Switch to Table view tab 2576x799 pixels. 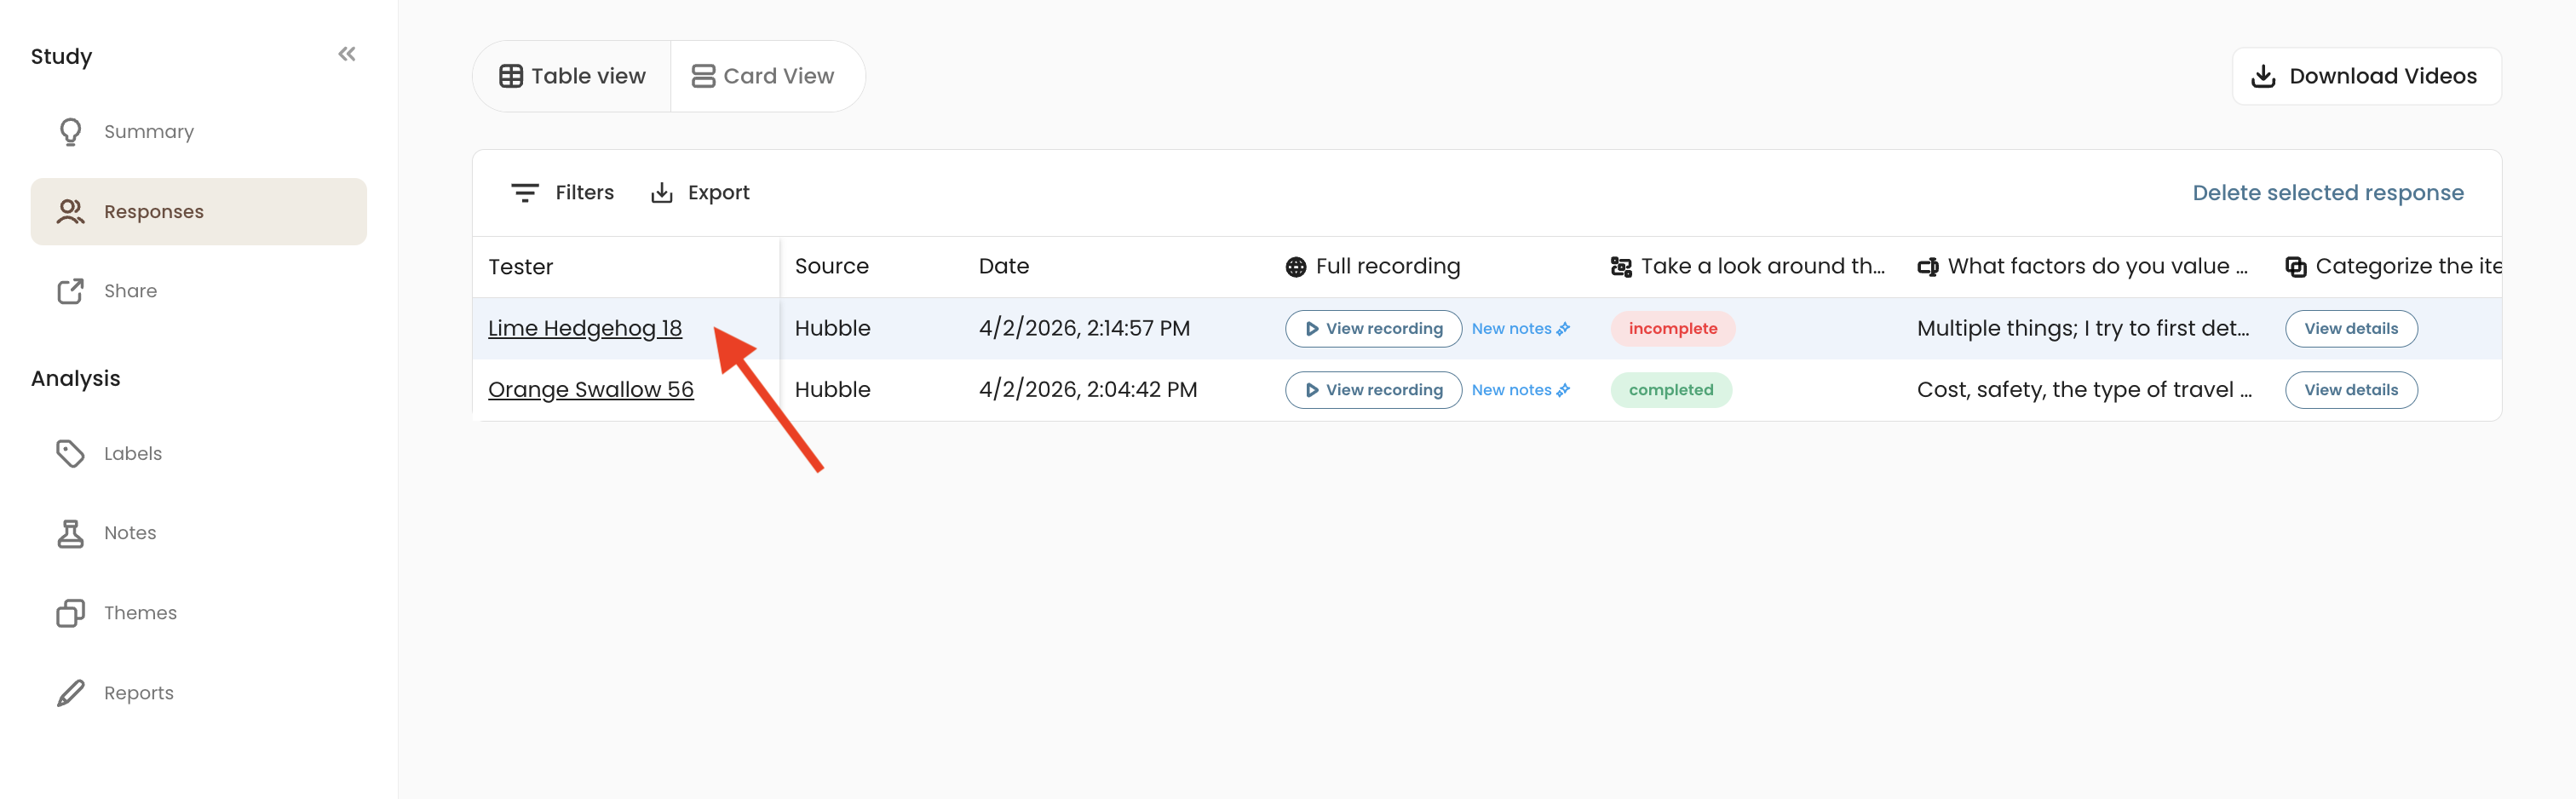coord(572,76)
